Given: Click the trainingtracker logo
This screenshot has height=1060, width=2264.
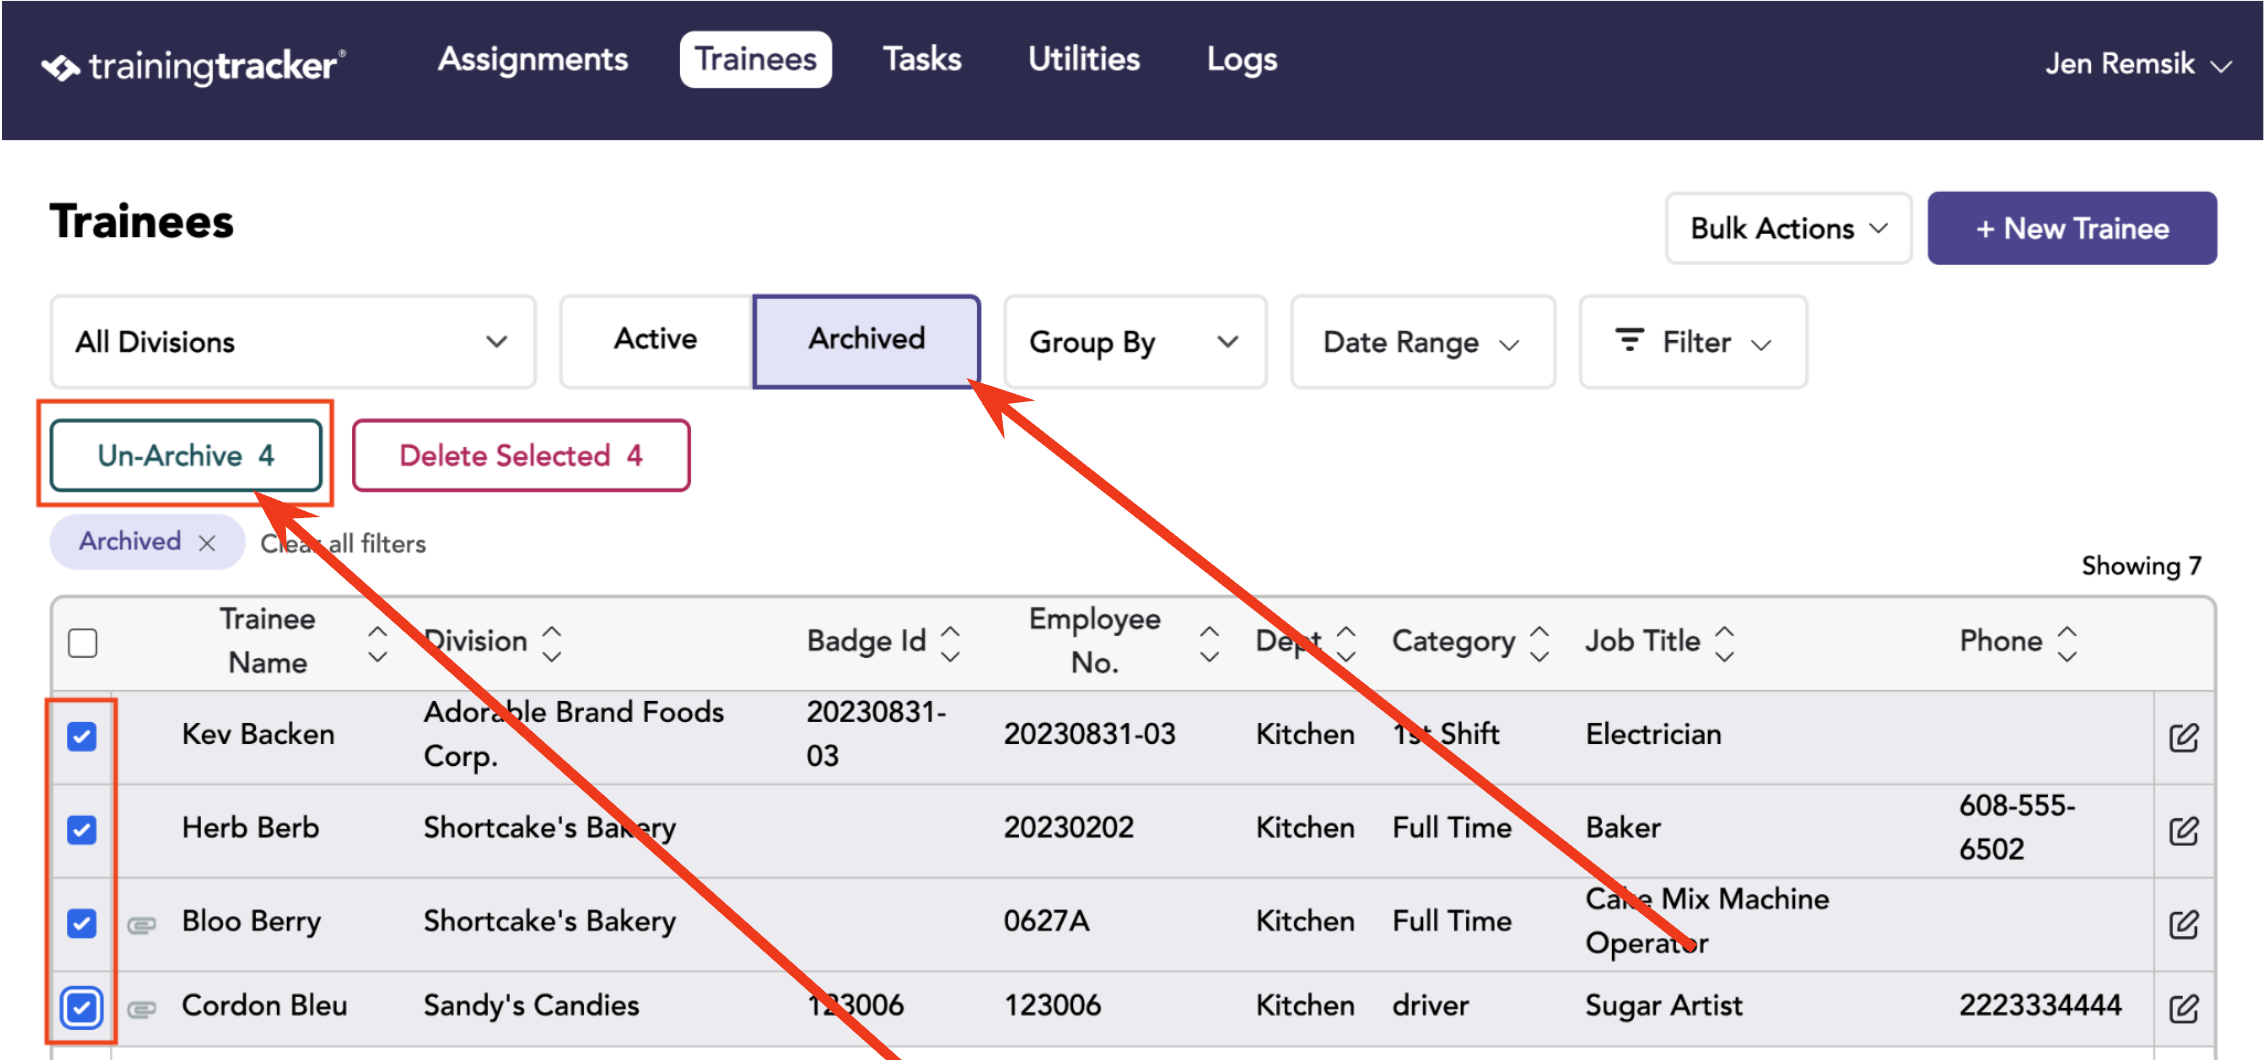Looking at the screenshot, I should click(x=193, y=66).
